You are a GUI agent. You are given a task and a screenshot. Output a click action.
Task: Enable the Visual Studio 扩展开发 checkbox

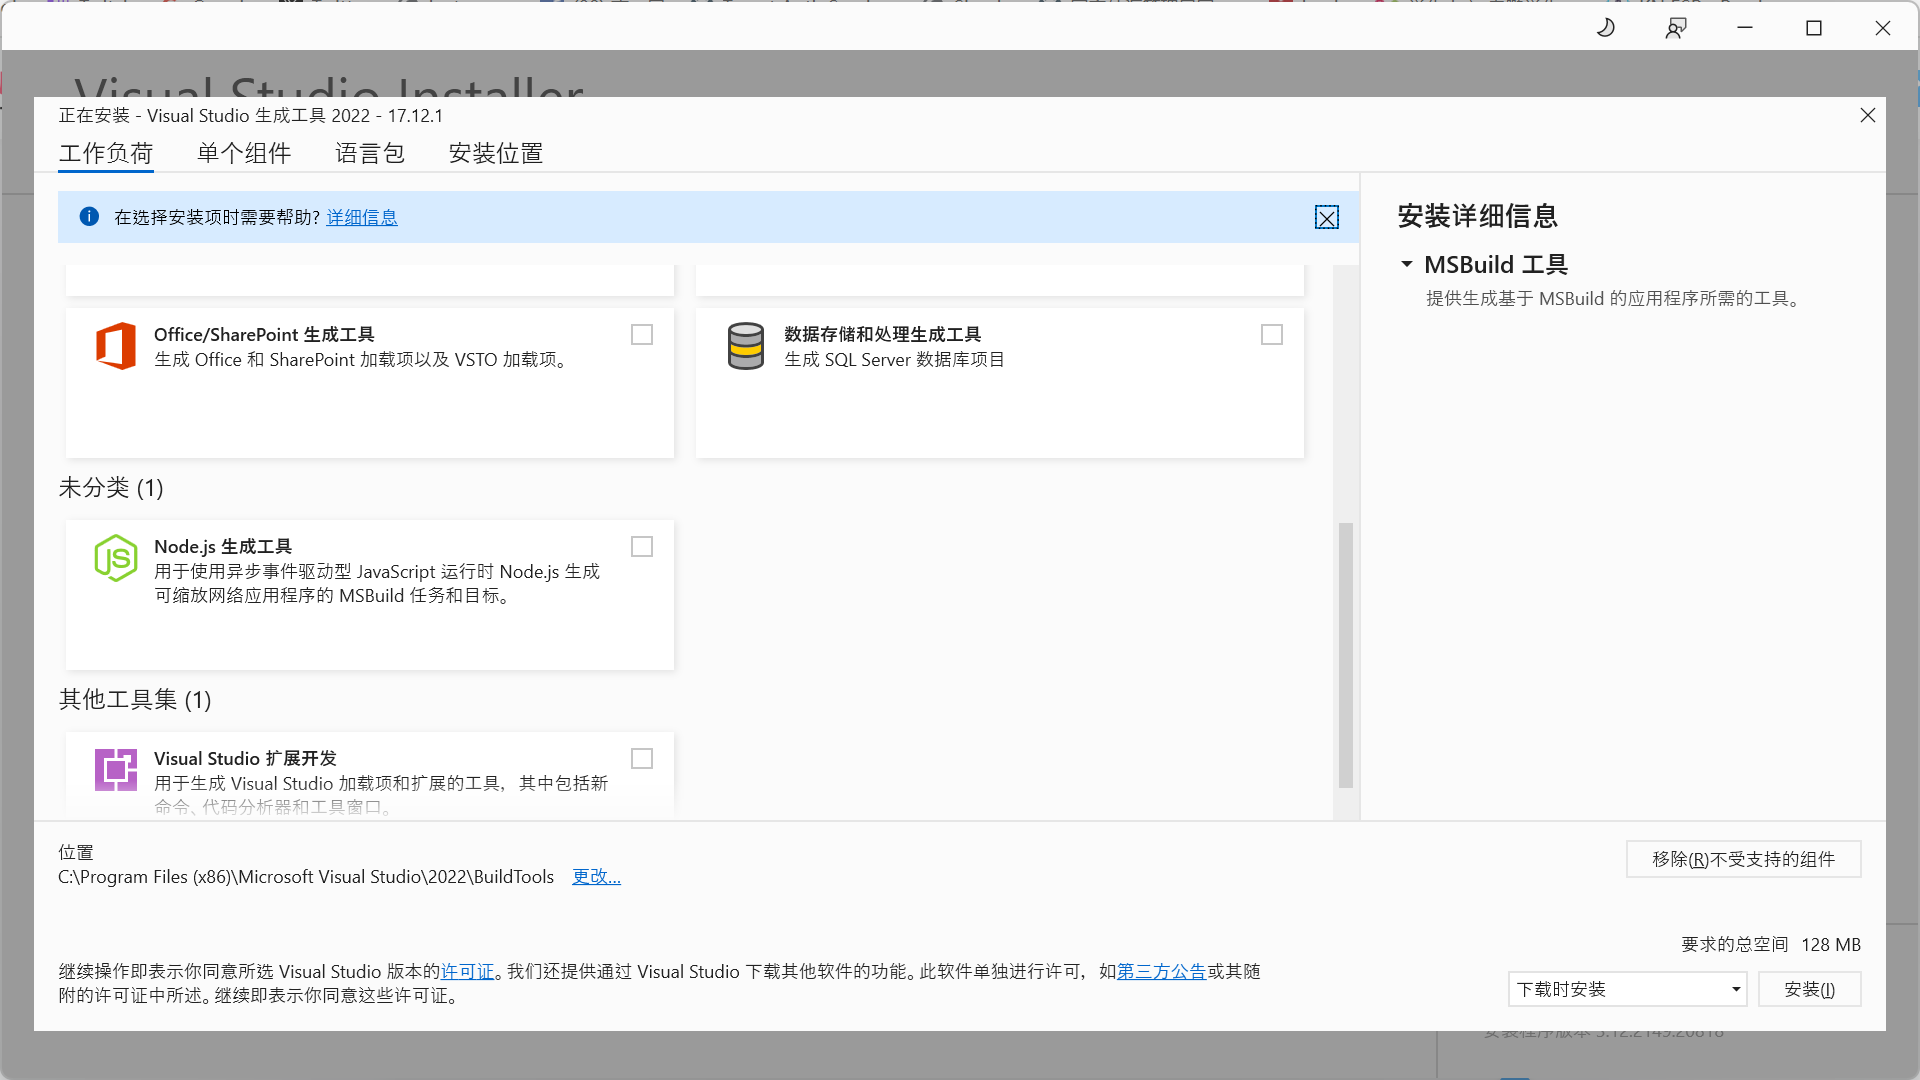[641, 758]
